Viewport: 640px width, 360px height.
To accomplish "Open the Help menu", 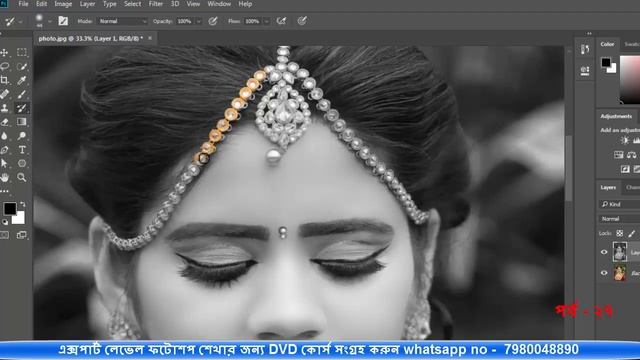I will tap(245, 4).
